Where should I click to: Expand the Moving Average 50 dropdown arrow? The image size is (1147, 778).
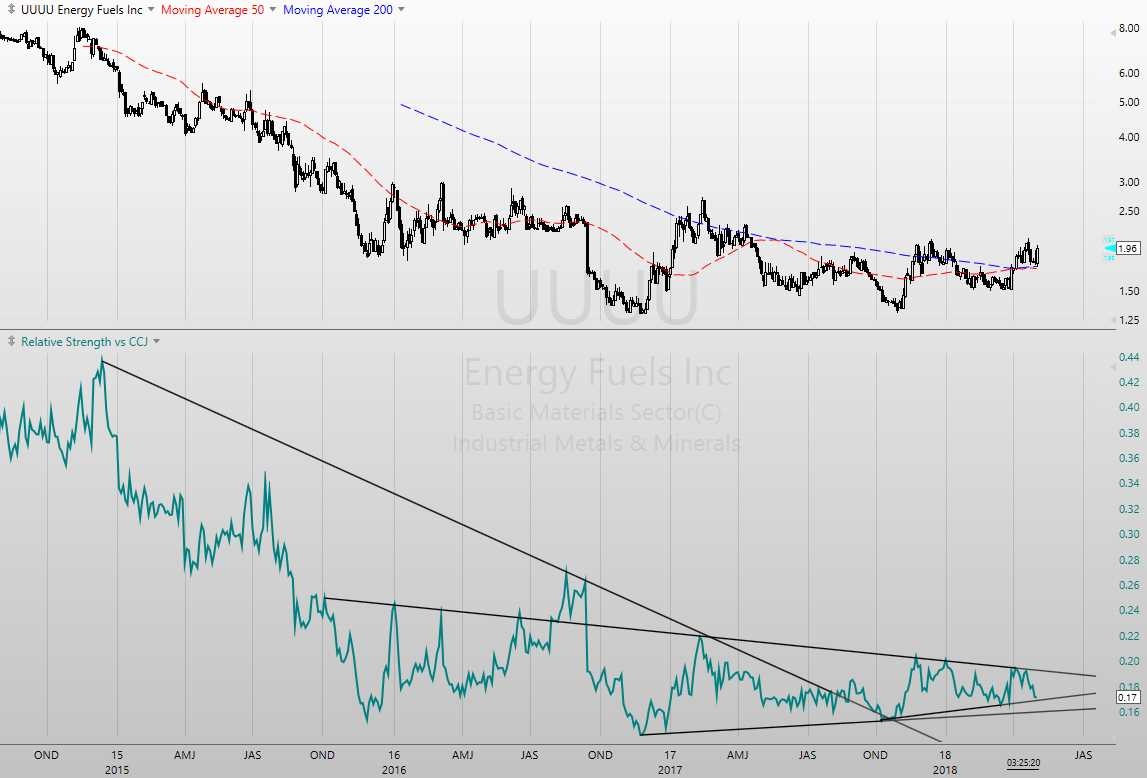click(x=271, y=9)
